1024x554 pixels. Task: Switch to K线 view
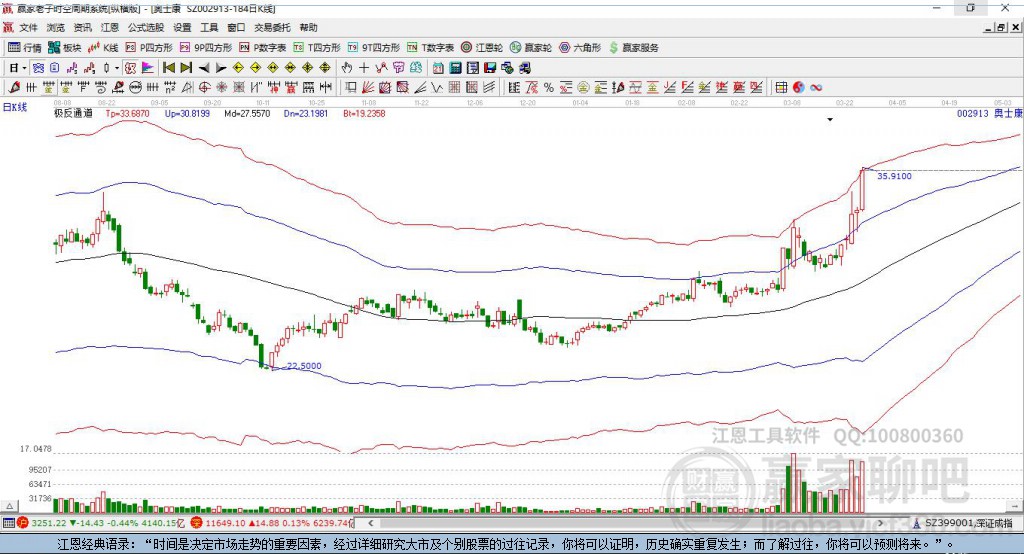pyautogui.click(x=103, y=48)
